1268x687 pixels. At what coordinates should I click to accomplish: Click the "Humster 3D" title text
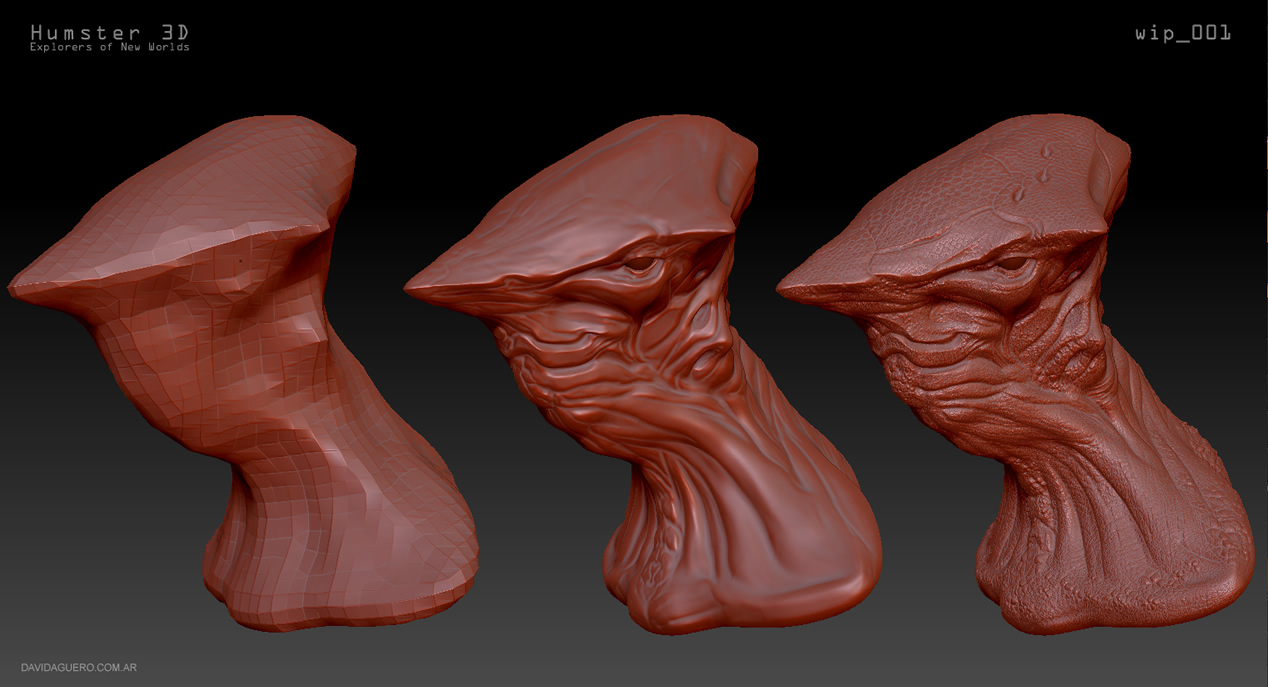(110, 33)
